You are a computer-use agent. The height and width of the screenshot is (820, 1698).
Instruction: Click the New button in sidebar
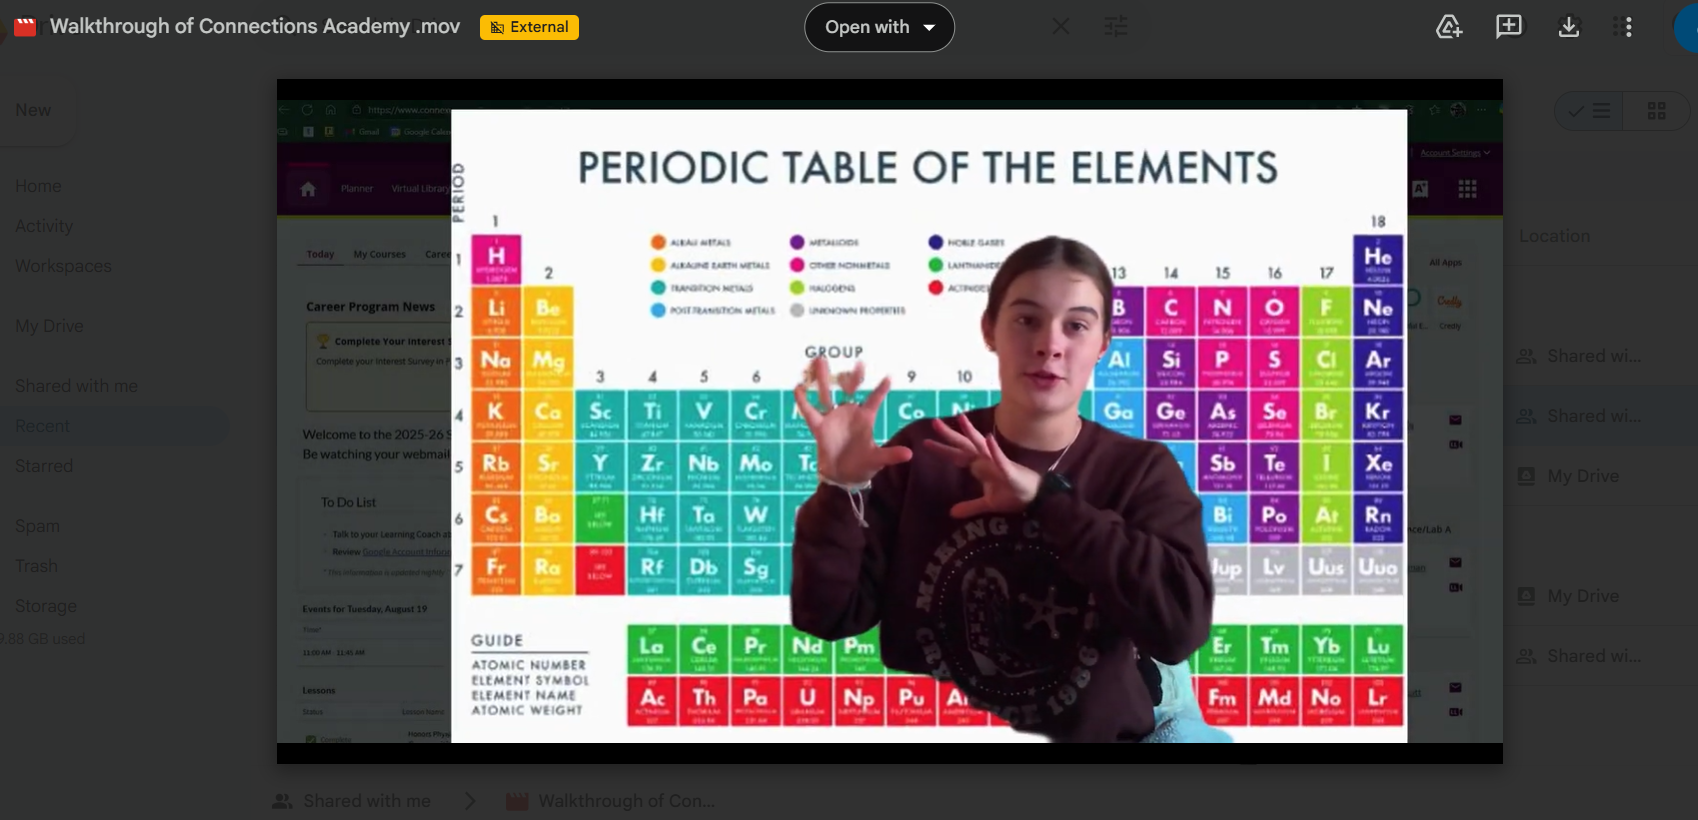(x=34, y=110)
